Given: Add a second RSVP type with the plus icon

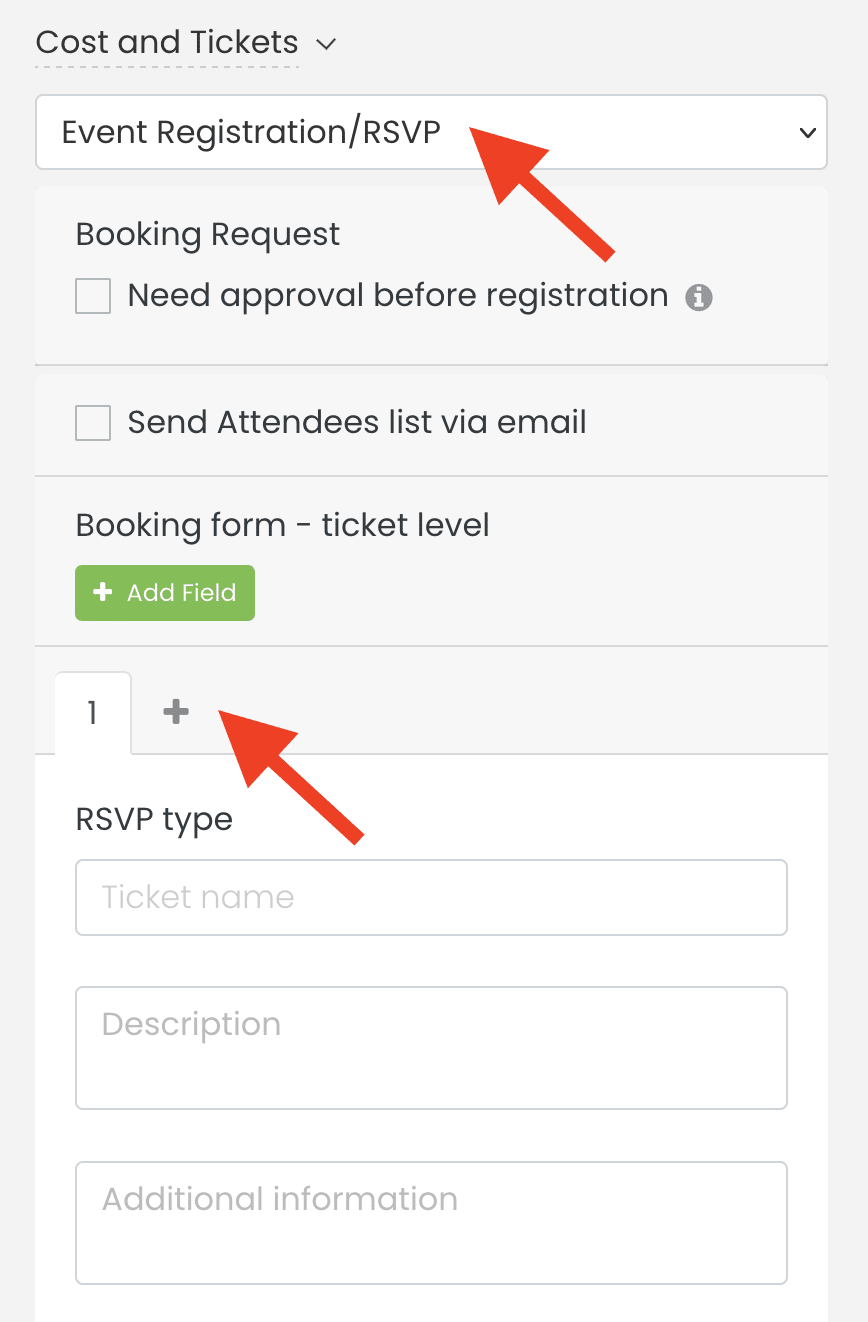Looking at the screenshot, I should (176, 712).
